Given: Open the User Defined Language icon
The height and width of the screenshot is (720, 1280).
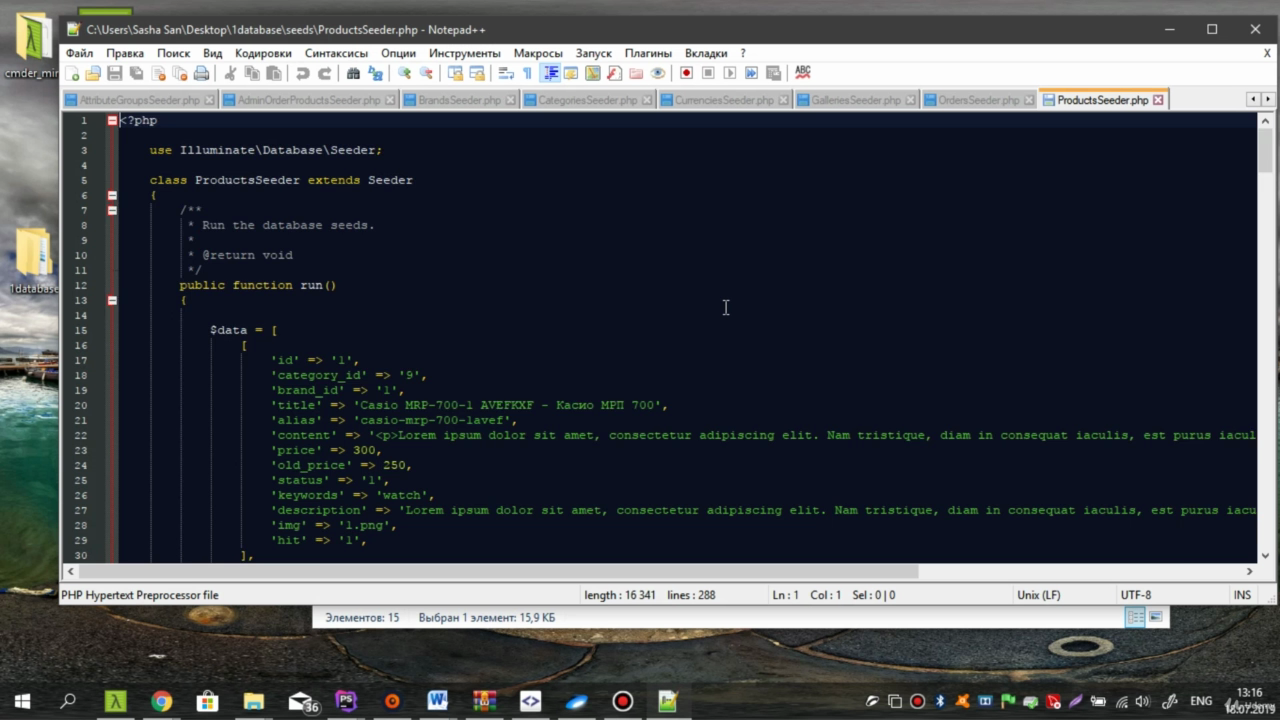Looking at the screenshot, I should 571,73.
